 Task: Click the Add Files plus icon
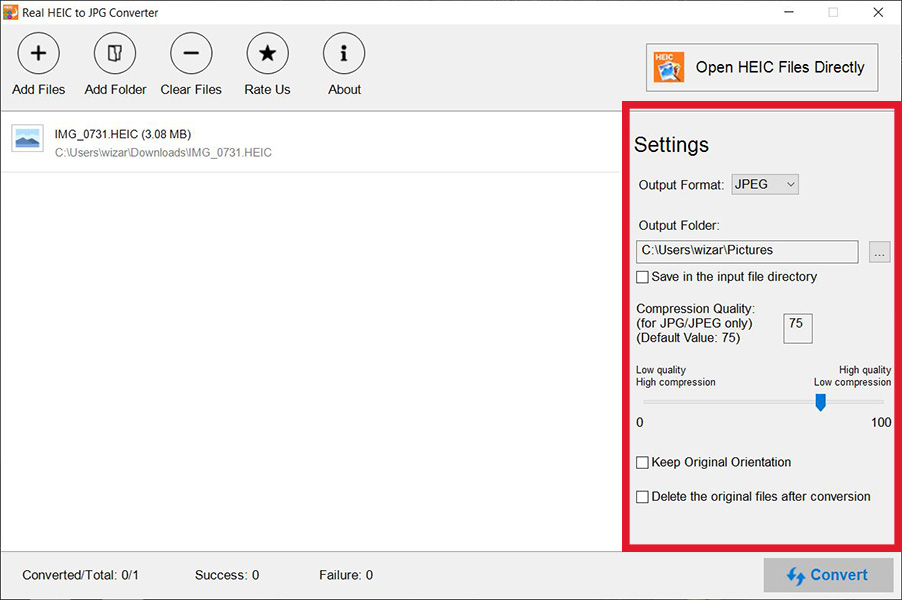38,53
